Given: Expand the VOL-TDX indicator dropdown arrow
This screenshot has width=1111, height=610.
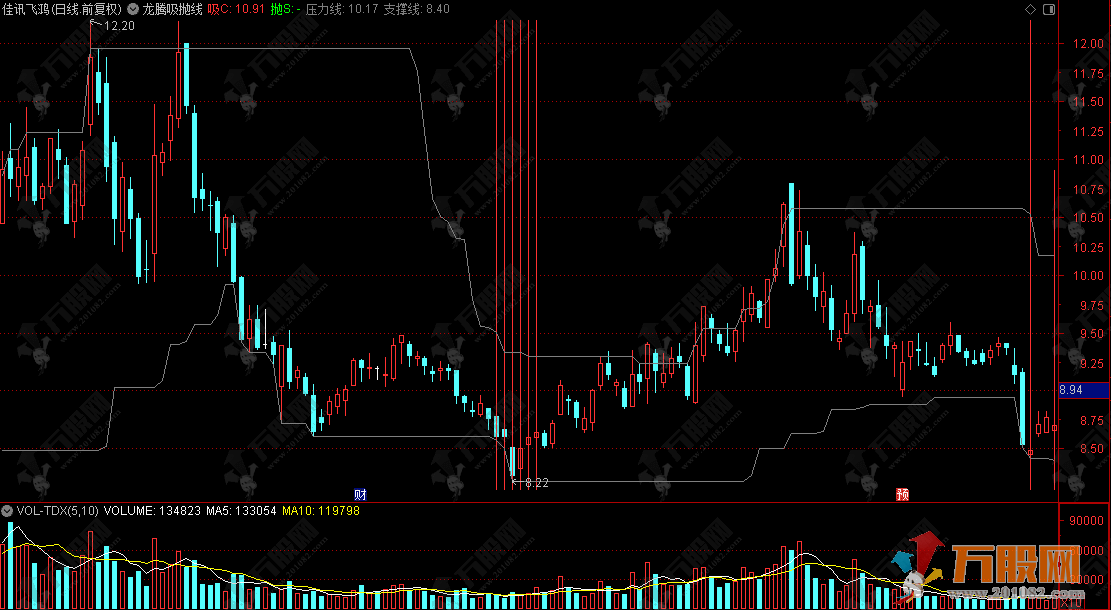Looking at the screenshot, I should (8, 511).
